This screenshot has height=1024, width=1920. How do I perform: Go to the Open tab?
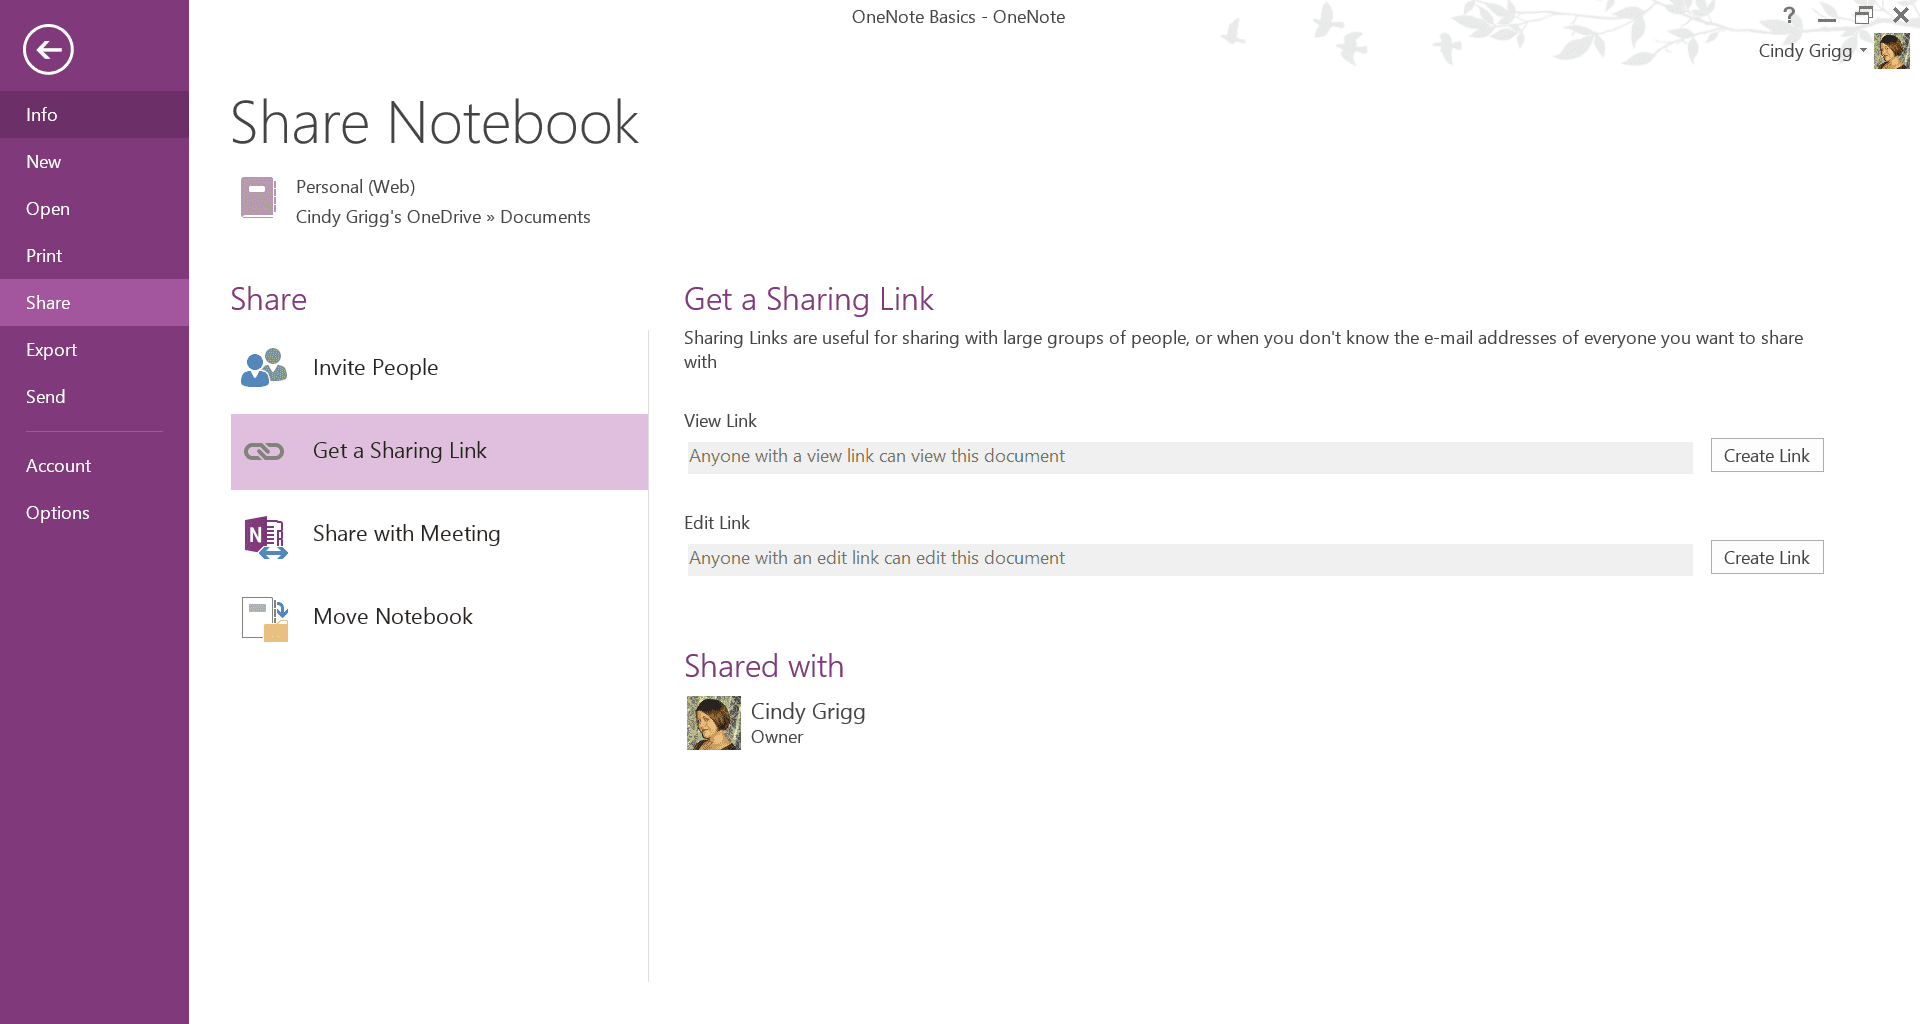click(x=94, y=209)
